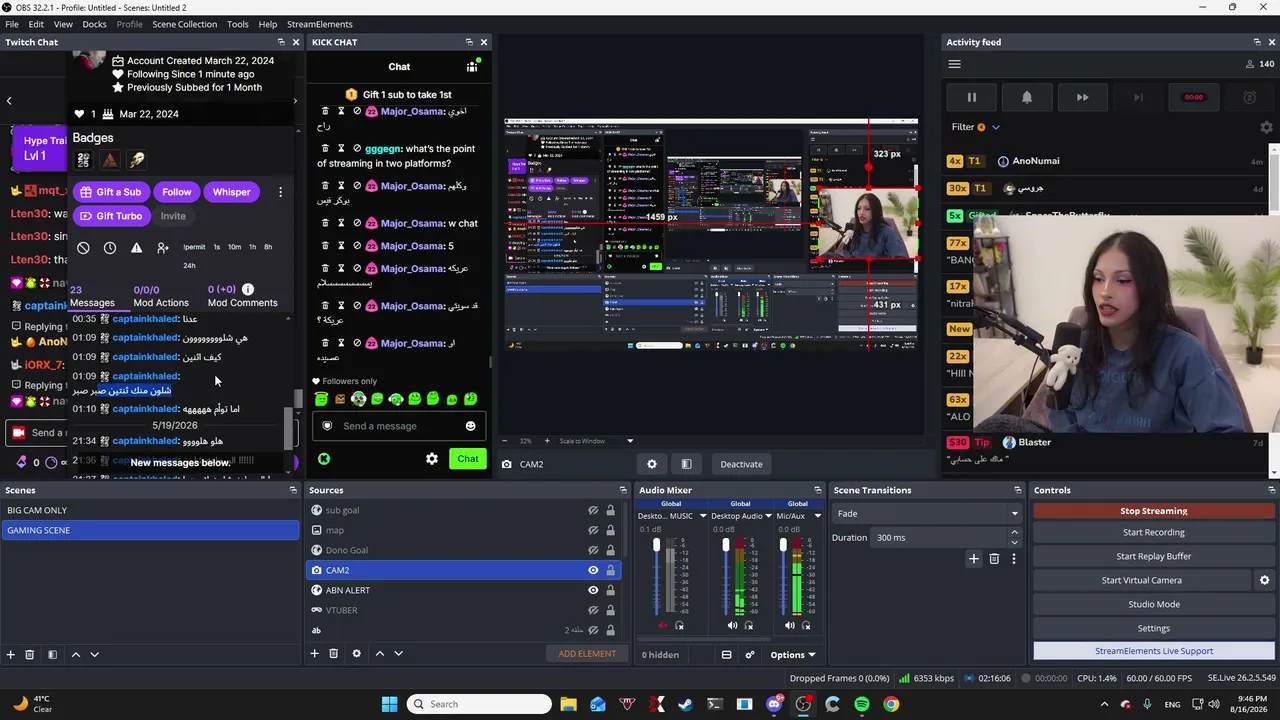Image resolution: width=1280 pixels, height=720 pixels.
Task: Click the warn user triangle icon
Action: 137,247
